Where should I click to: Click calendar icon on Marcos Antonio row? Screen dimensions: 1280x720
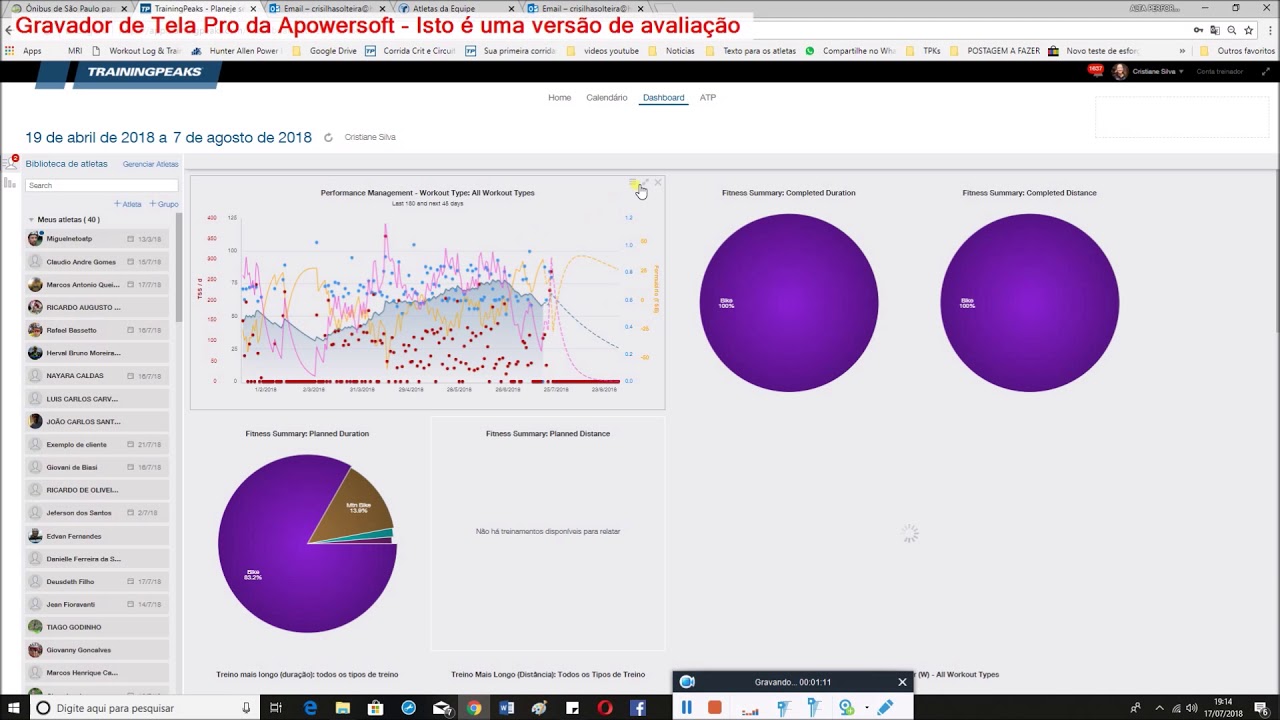pos(130,285)
